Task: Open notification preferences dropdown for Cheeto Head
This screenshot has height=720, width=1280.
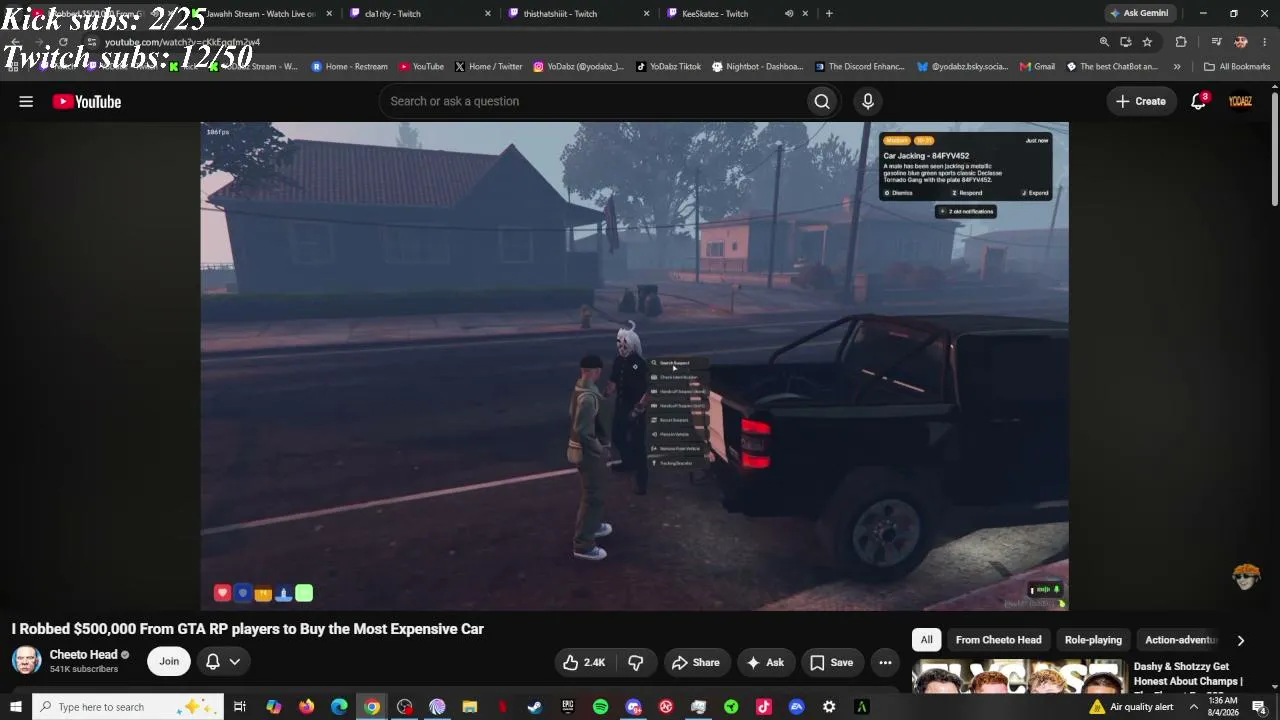Action: click(x=223, y=661)
